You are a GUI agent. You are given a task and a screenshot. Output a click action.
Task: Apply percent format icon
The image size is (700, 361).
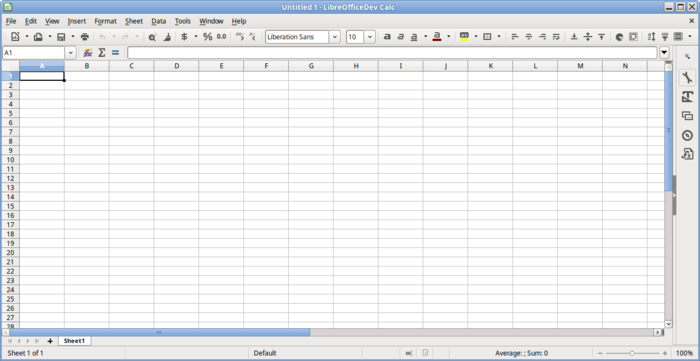click(208, 37)
